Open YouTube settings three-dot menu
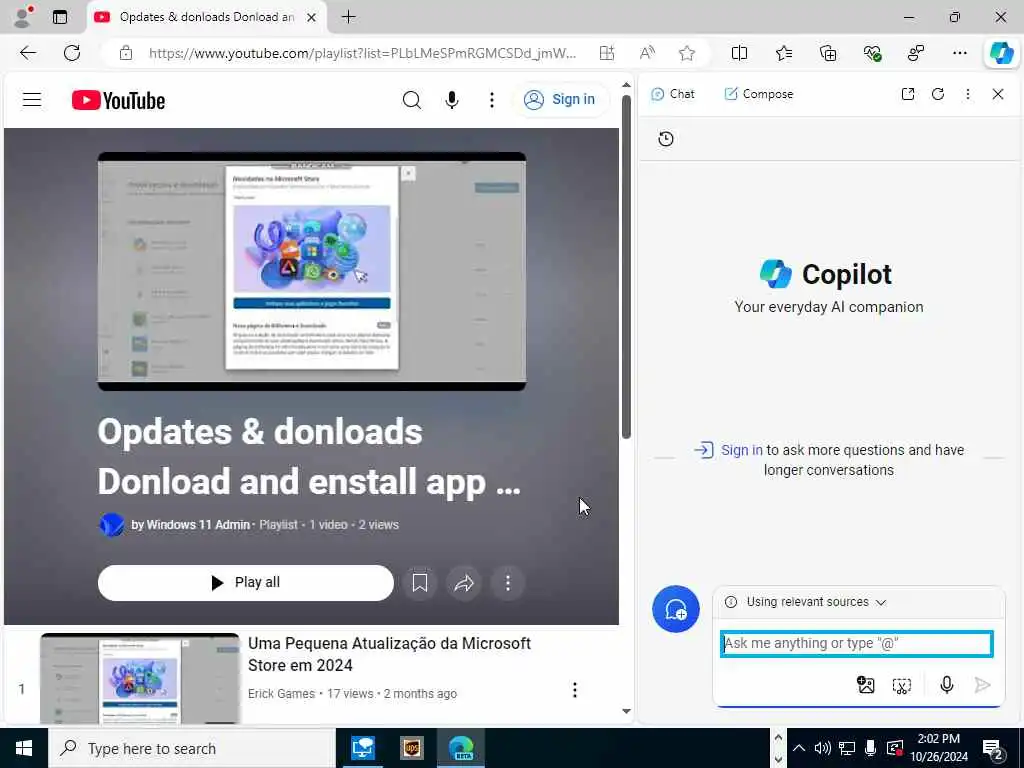1024x768 pixels. click(492, 100)
